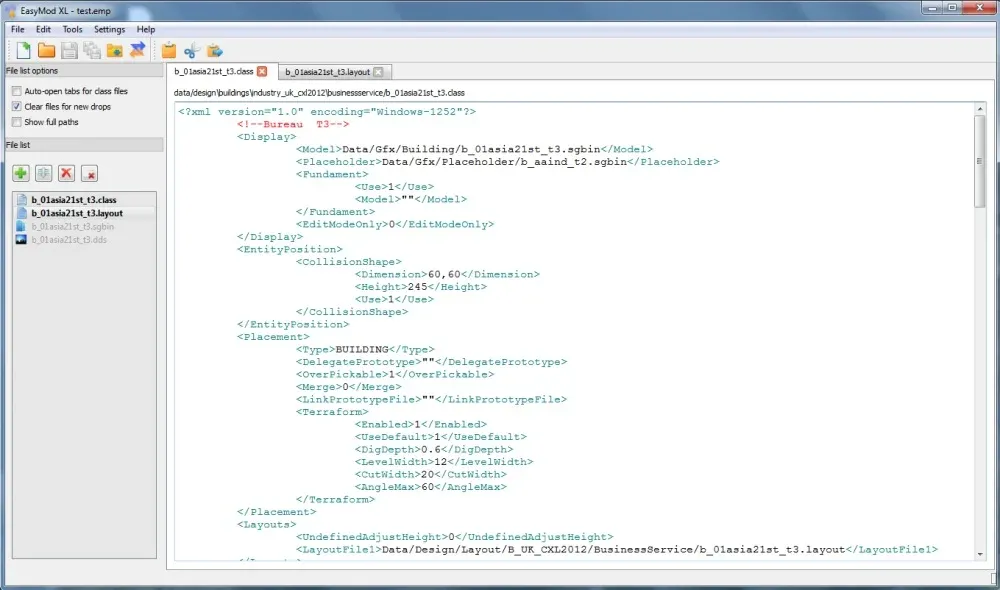Toggle the Show full paths checkbox
Image resolution: width=1000 pixels, height=590 pixels.
coord(16,122)
